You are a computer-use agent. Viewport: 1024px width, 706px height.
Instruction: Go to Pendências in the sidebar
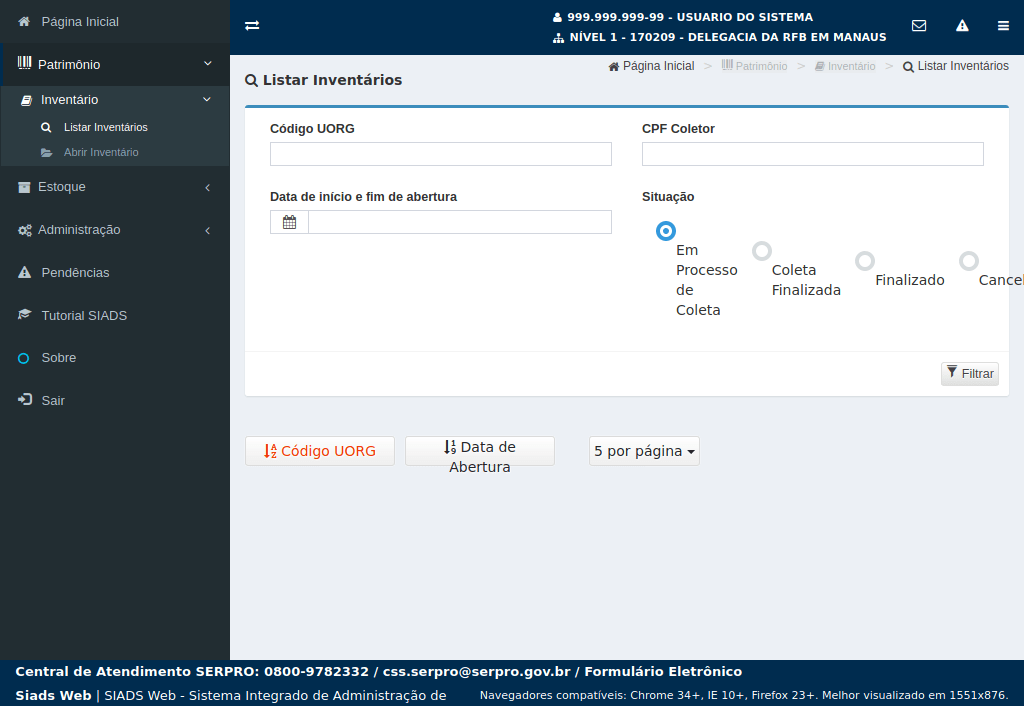click(x=75, y=272)
